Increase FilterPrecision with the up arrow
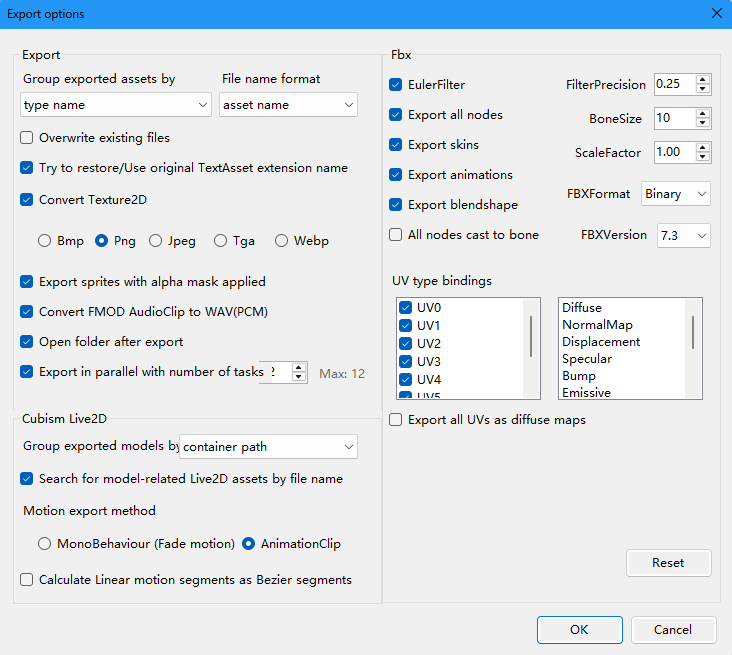 [x=703, y=80]
